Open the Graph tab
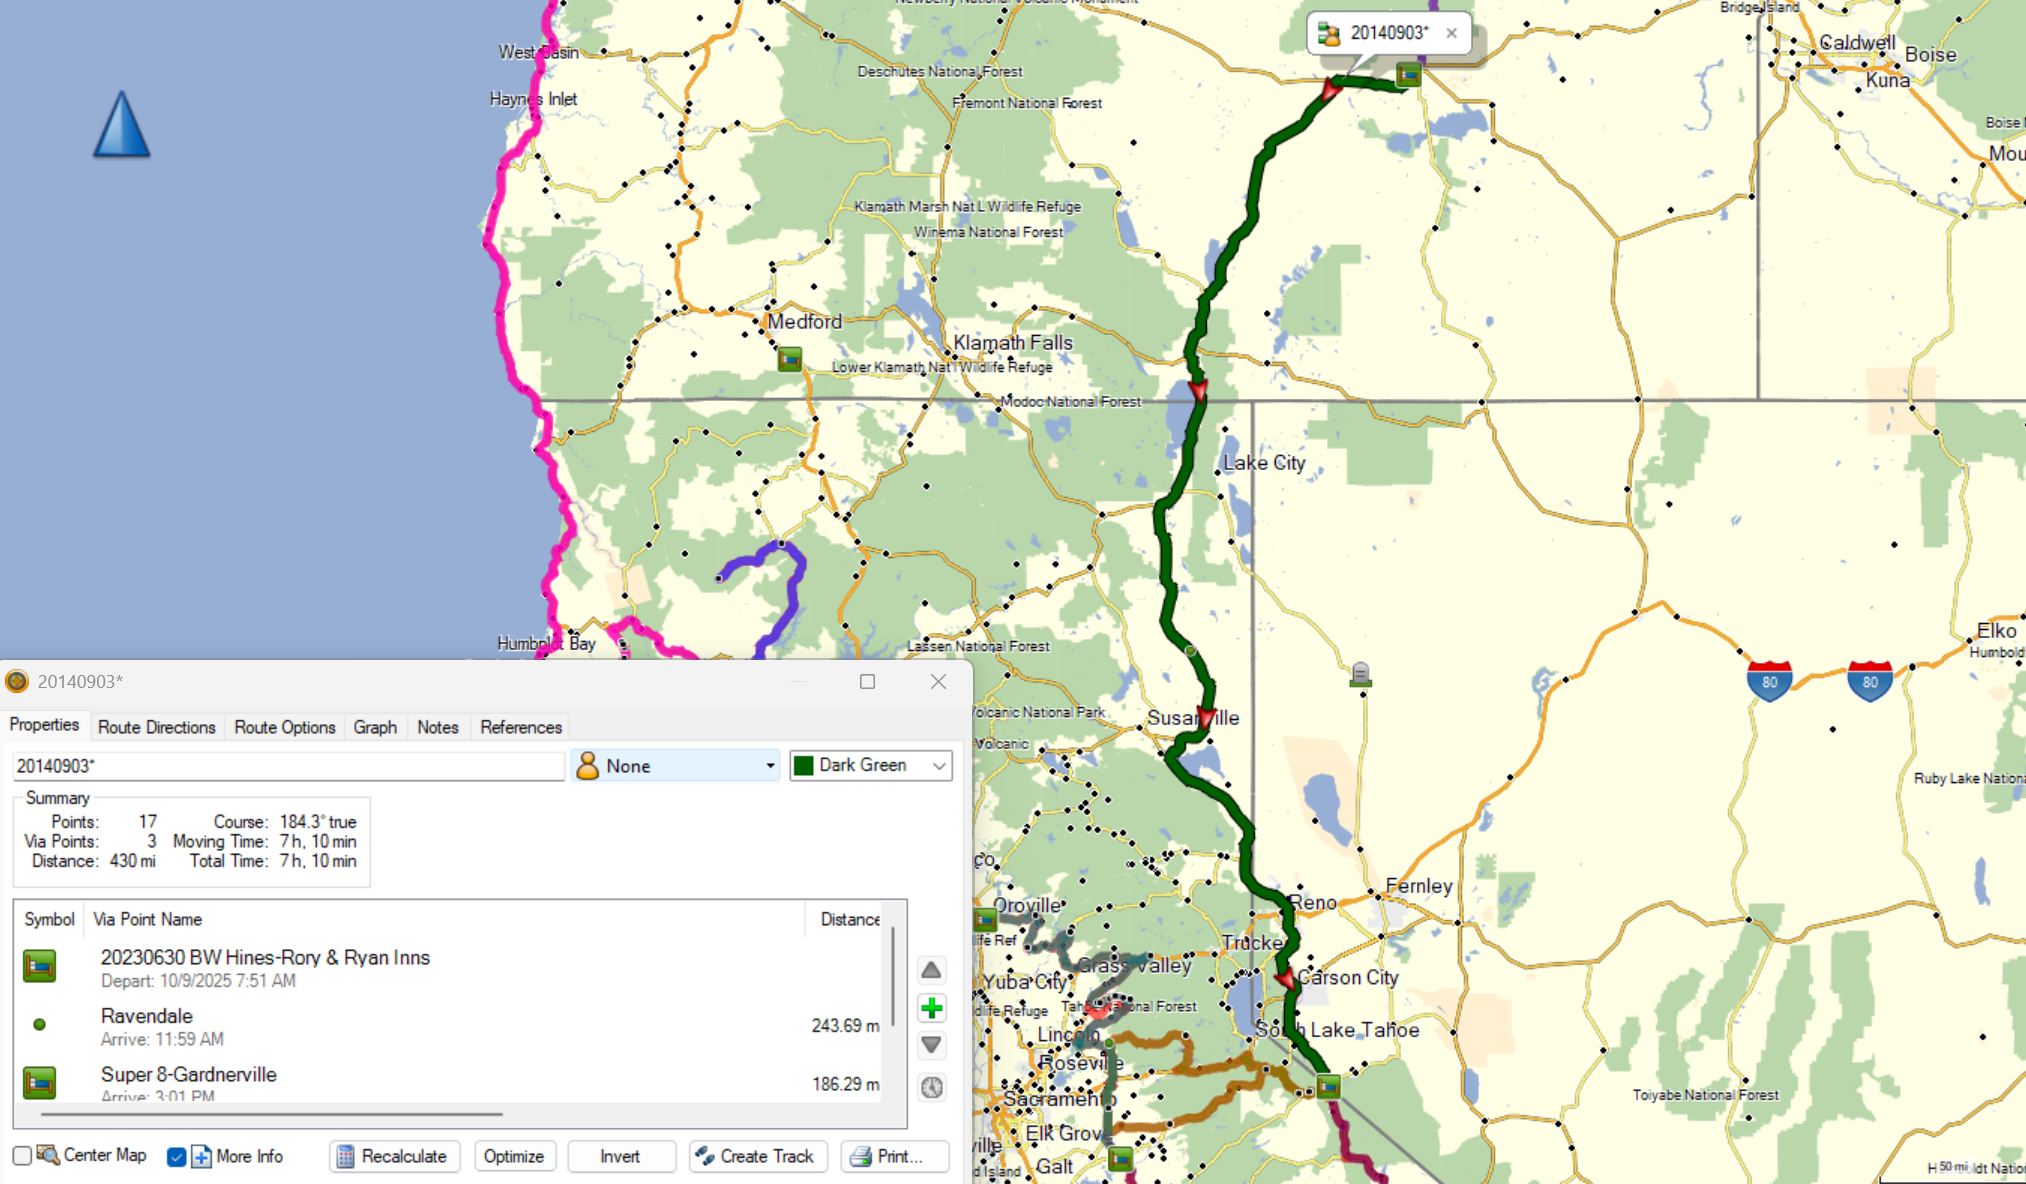Screen dimensions: 2026x1184 [x=375, y=727]
